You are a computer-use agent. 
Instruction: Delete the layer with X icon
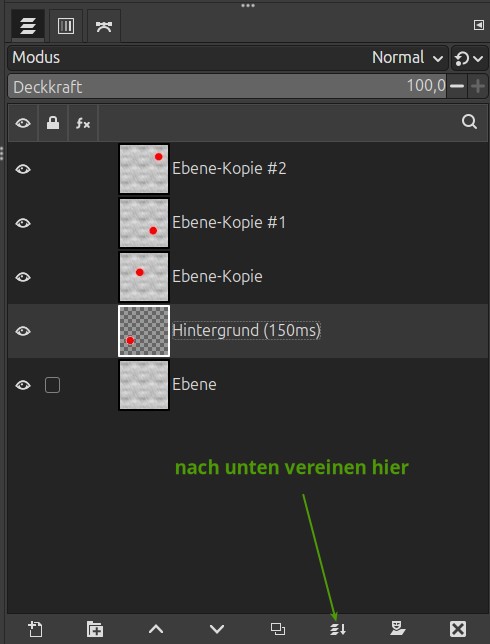click(458, 628)
